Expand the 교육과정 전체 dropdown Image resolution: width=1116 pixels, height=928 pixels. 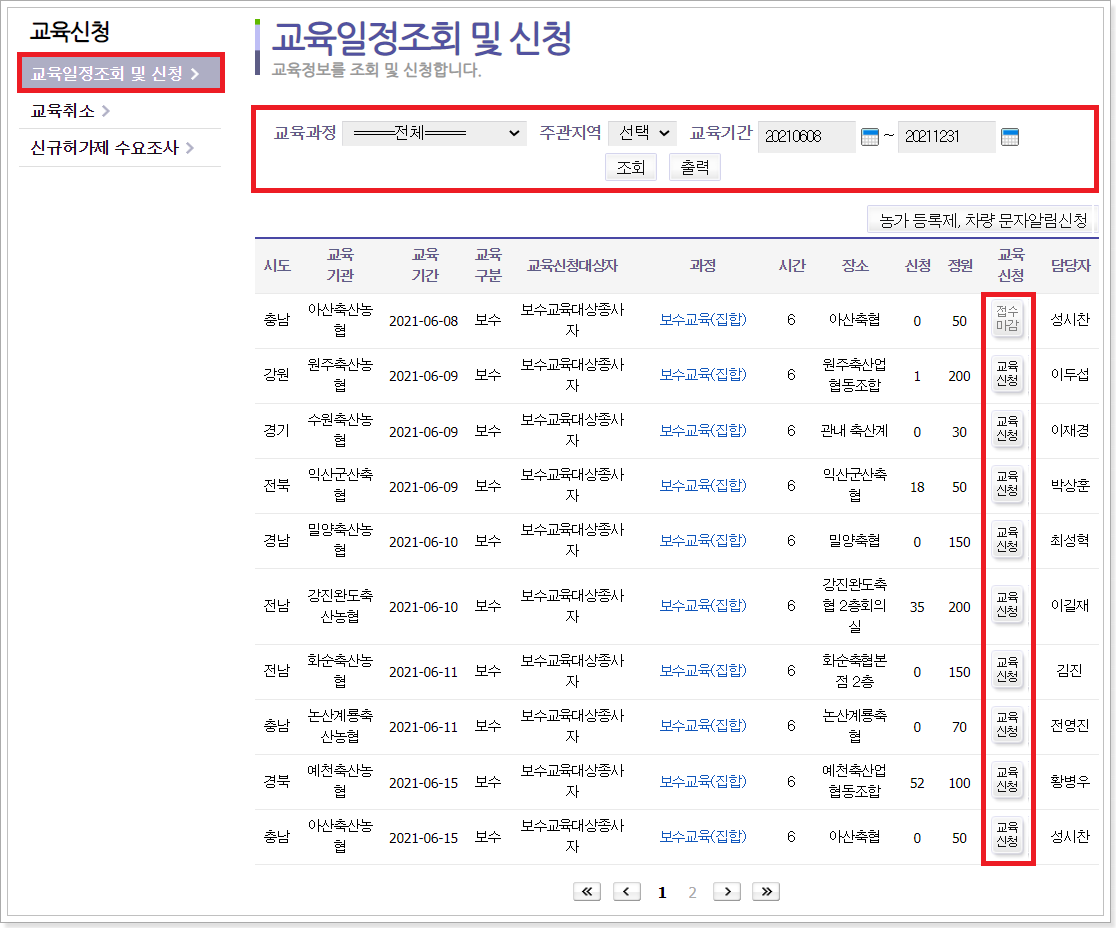pyautogui.click(x=434, y=133)
